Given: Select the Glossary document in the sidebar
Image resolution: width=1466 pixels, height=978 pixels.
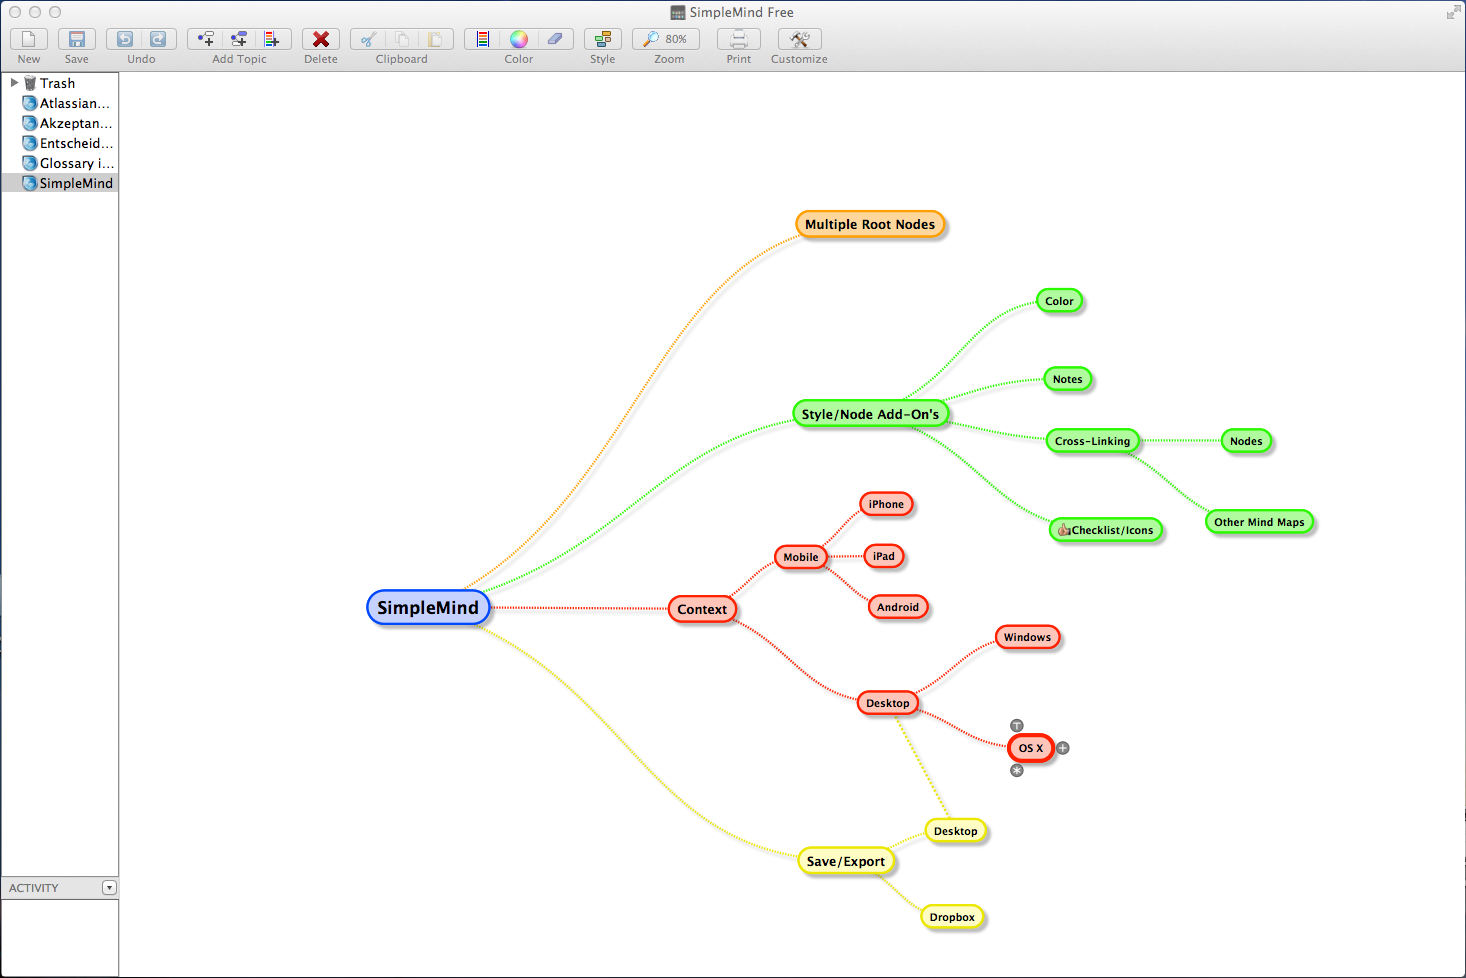Looking at the screenshot, I should click(73, 163).
